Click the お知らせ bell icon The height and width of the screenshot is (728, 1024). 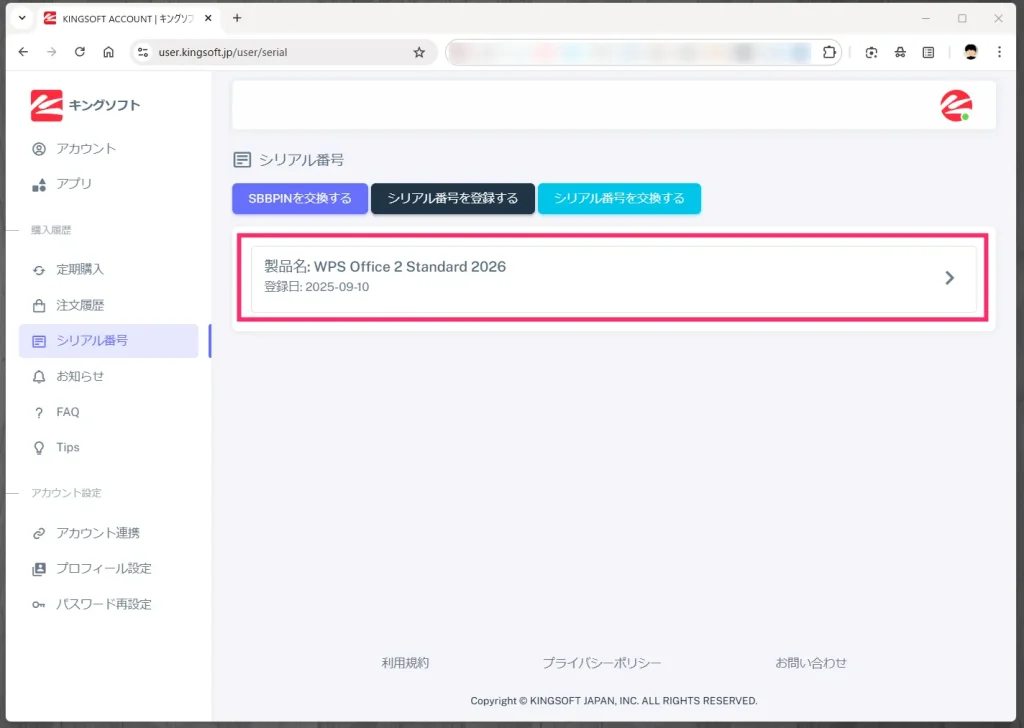[x=39, y=377]
